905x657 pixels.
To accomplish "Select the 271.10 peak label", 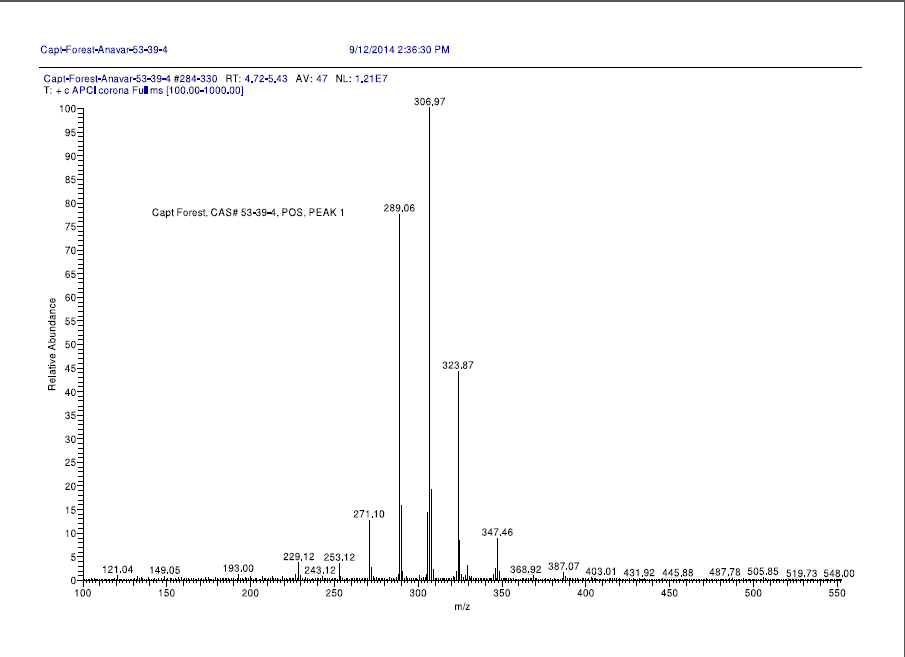I will pos(369,514).
